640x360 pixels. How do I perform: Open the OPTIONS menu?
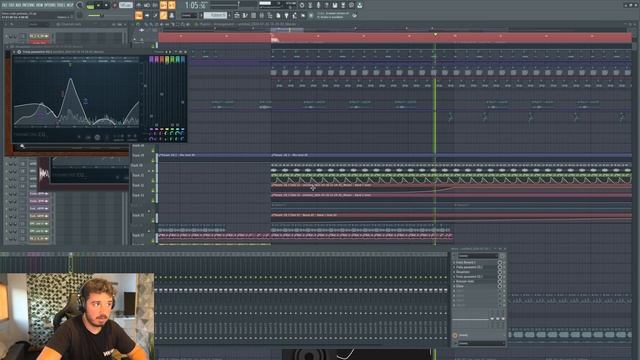tap(50, 5)
